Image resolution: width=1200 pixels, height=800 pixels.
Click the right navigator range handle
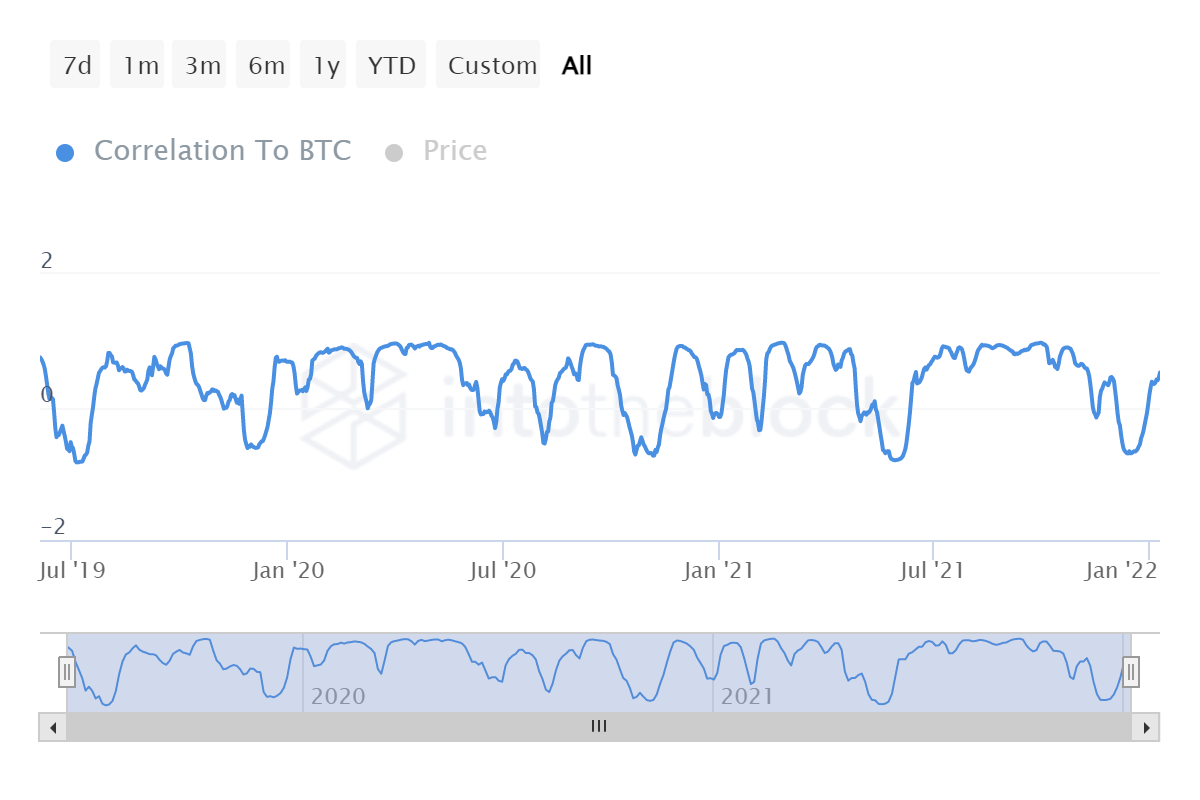(x=1131, y=671)
